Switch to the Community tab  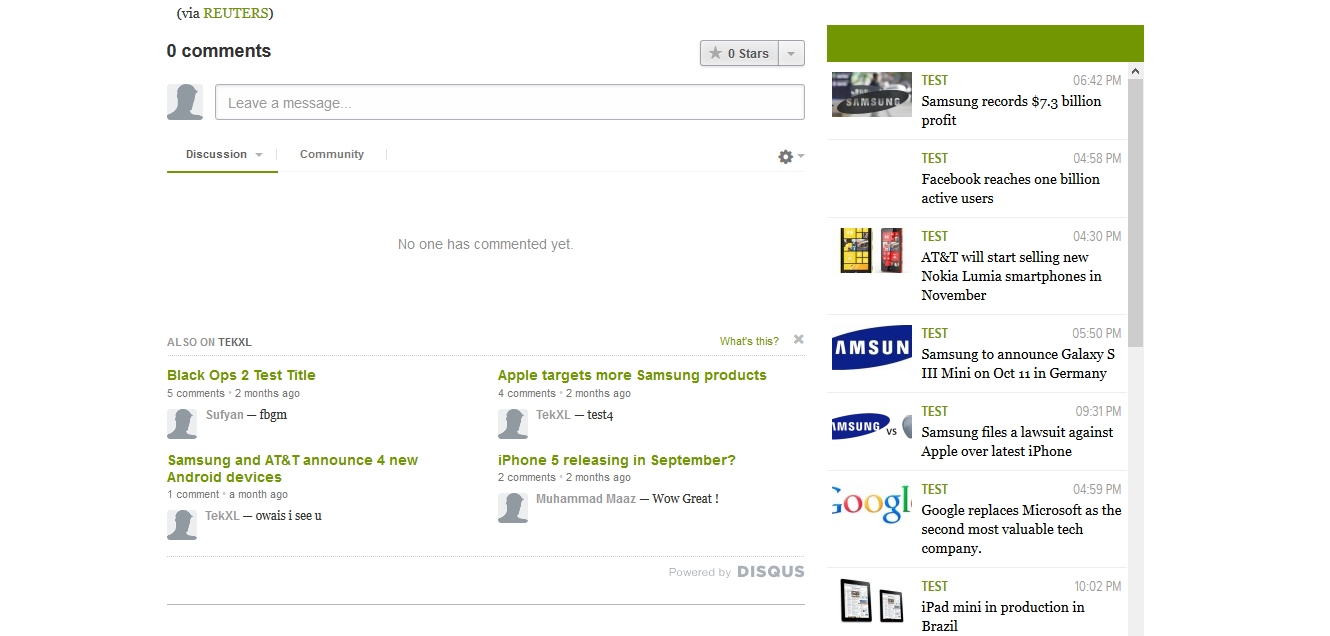(332, 155)
